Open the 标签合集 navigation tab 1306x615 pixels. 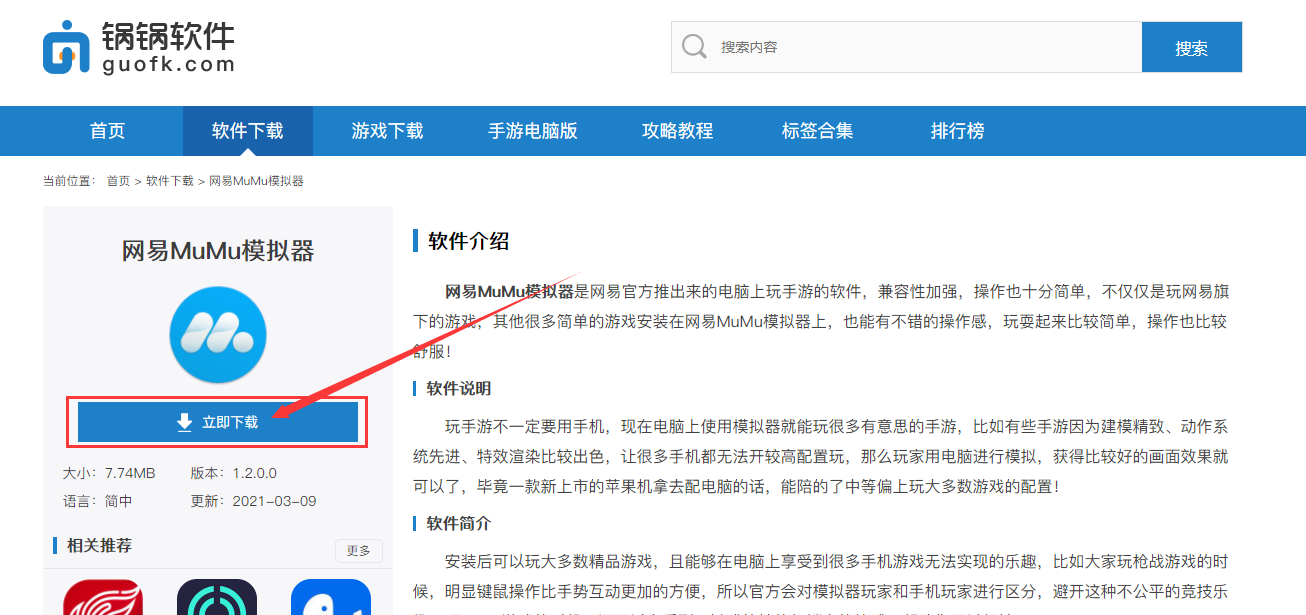(x=818, y=131)
